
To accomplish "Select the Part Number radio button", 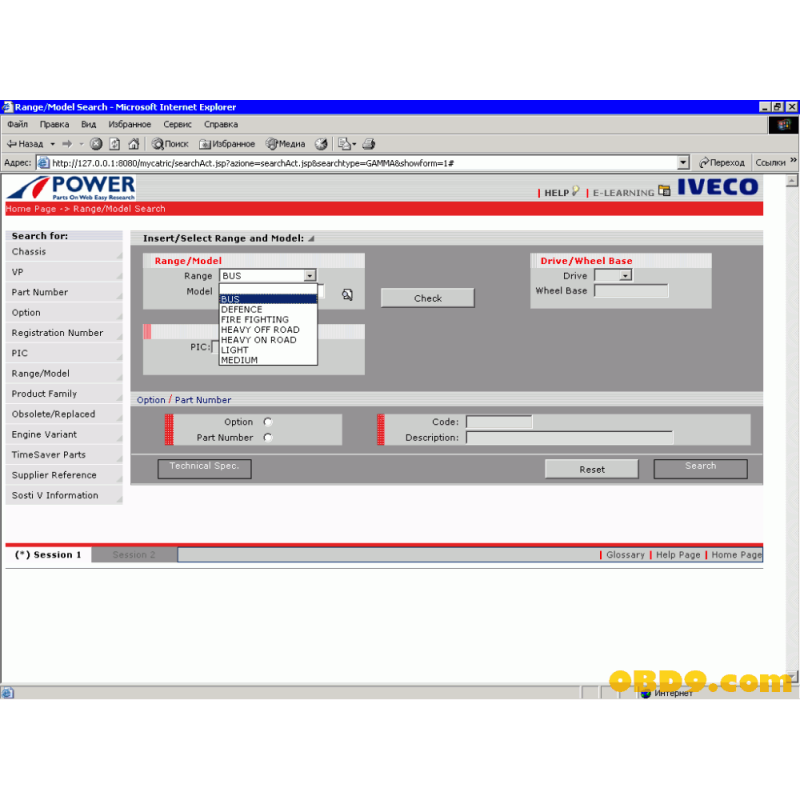I will click(268, 437).
